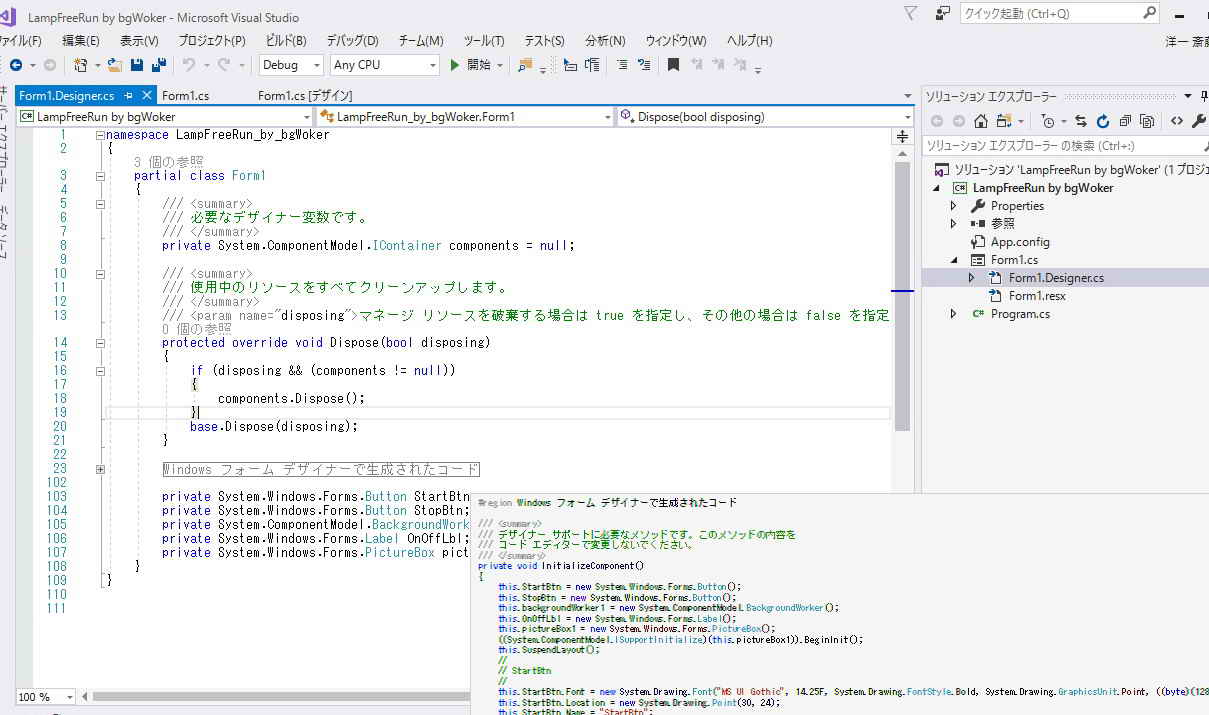Open the ビルド(B) menu
The width and height of the screenshot is (1209, 715).
click(286, 41)
